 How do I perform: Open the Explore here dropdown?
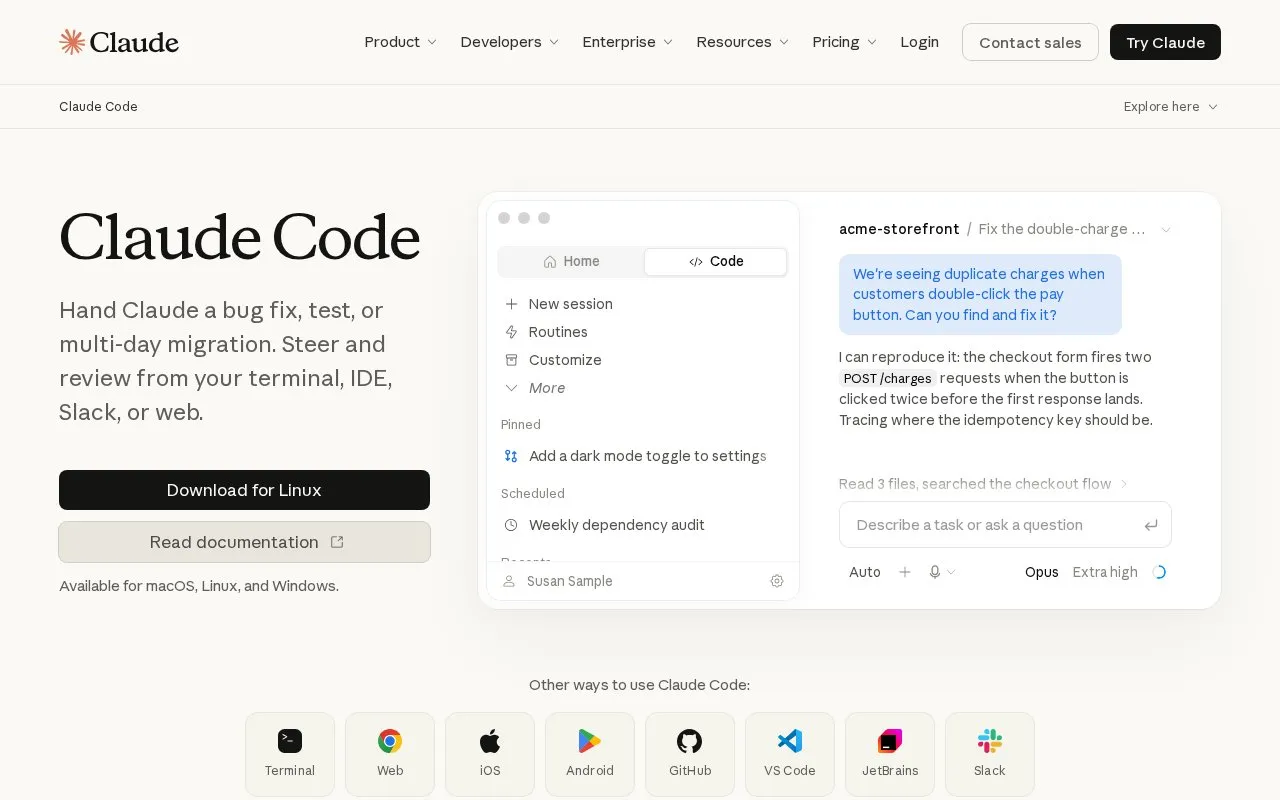tap(1171, 107)
